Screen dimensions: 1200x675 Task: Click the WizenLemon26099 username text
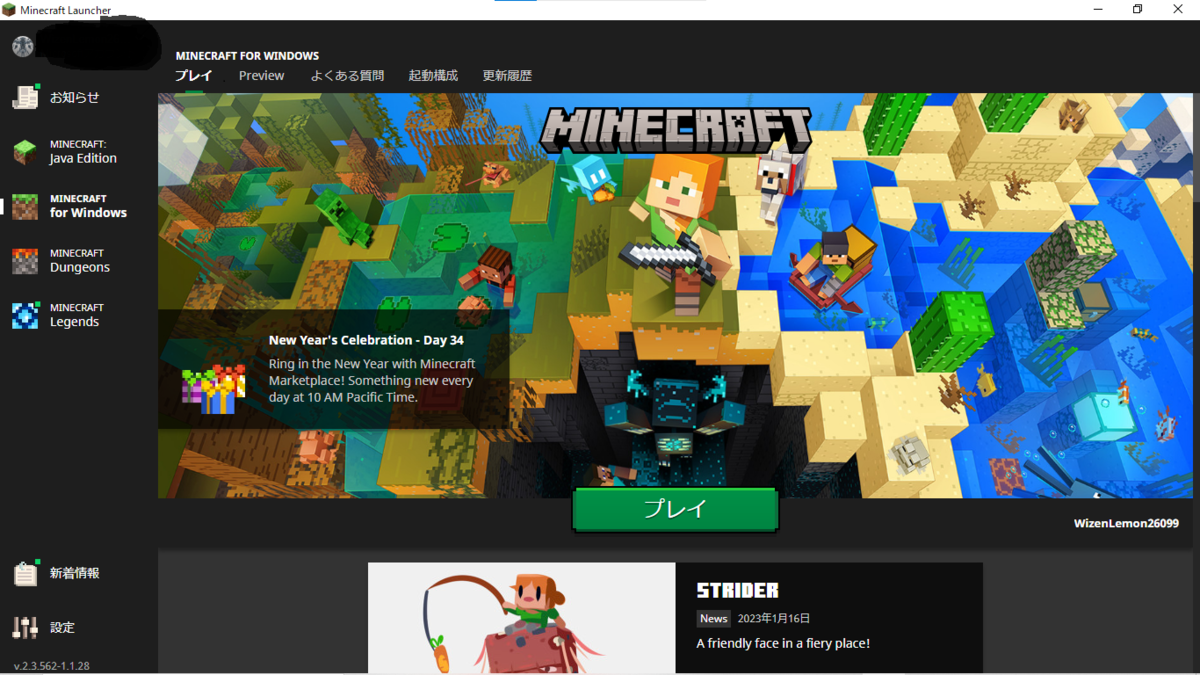tap(1126, 524)
